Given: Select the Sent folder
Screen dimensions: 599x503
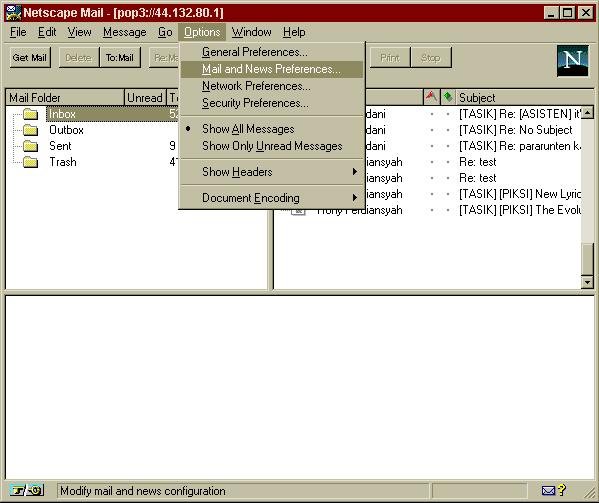Looking at the screenshot, I should pos(60,146).
